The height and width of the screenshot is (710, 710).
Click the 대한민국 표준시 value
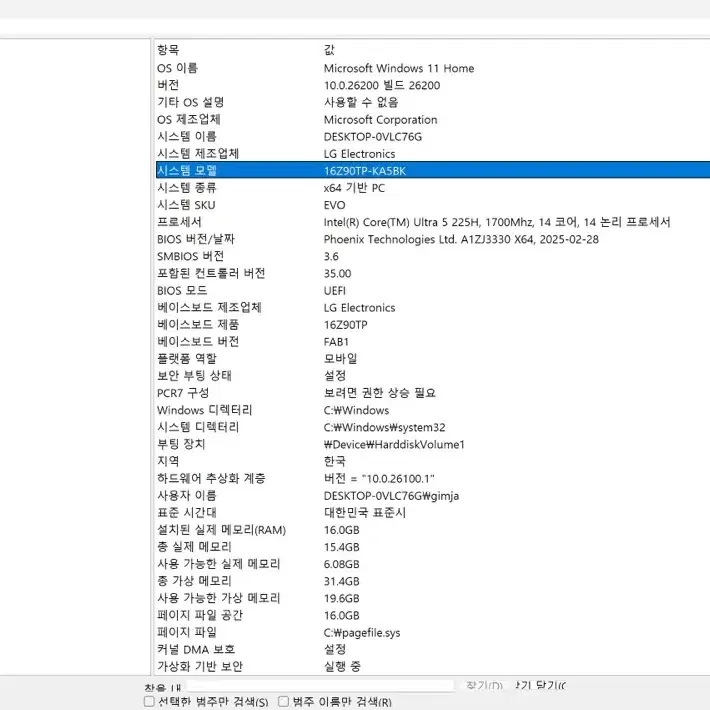pos(365,513)
